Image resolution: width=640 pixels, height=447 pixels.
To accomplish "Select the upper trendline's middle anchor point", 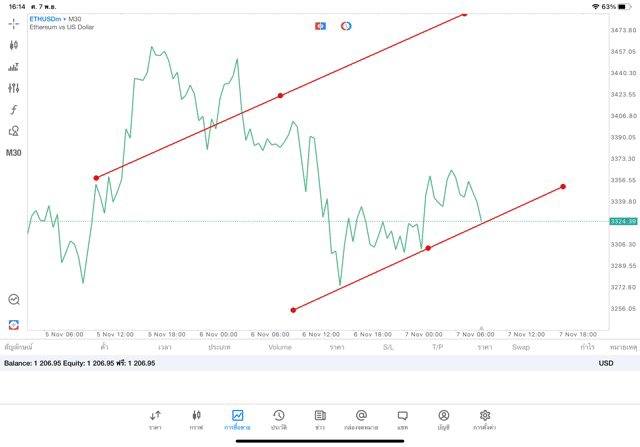I will click(x=280, y=96).
